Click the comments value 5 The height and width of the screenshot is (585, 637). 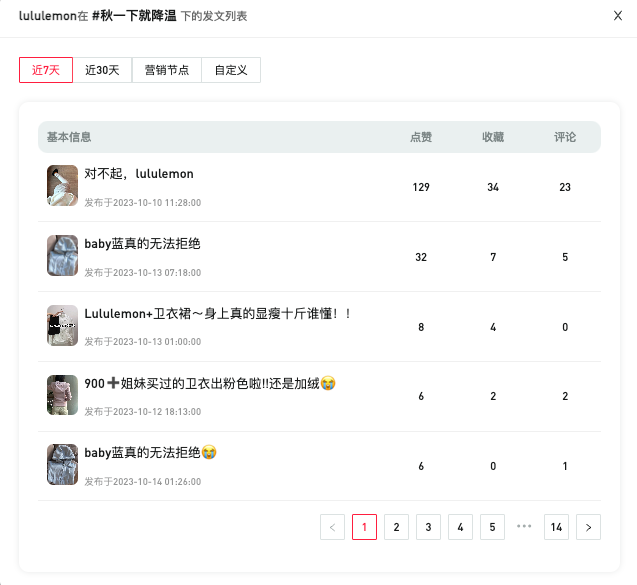(x=565, y=257)
